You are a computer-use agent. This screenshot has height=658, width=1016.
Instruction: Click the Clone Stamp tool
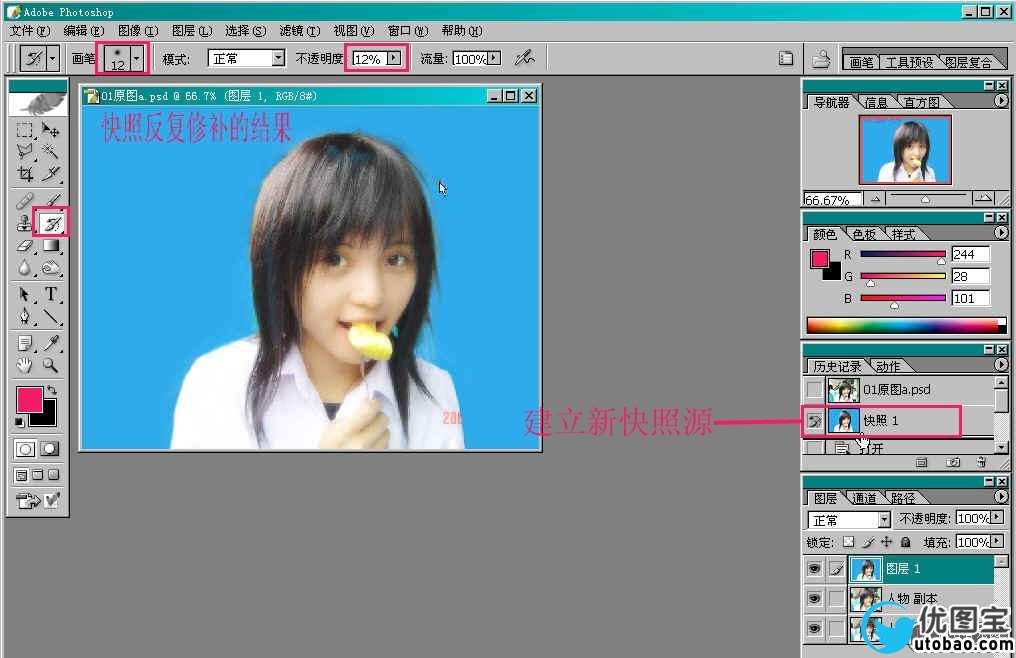tap(25, 223)
